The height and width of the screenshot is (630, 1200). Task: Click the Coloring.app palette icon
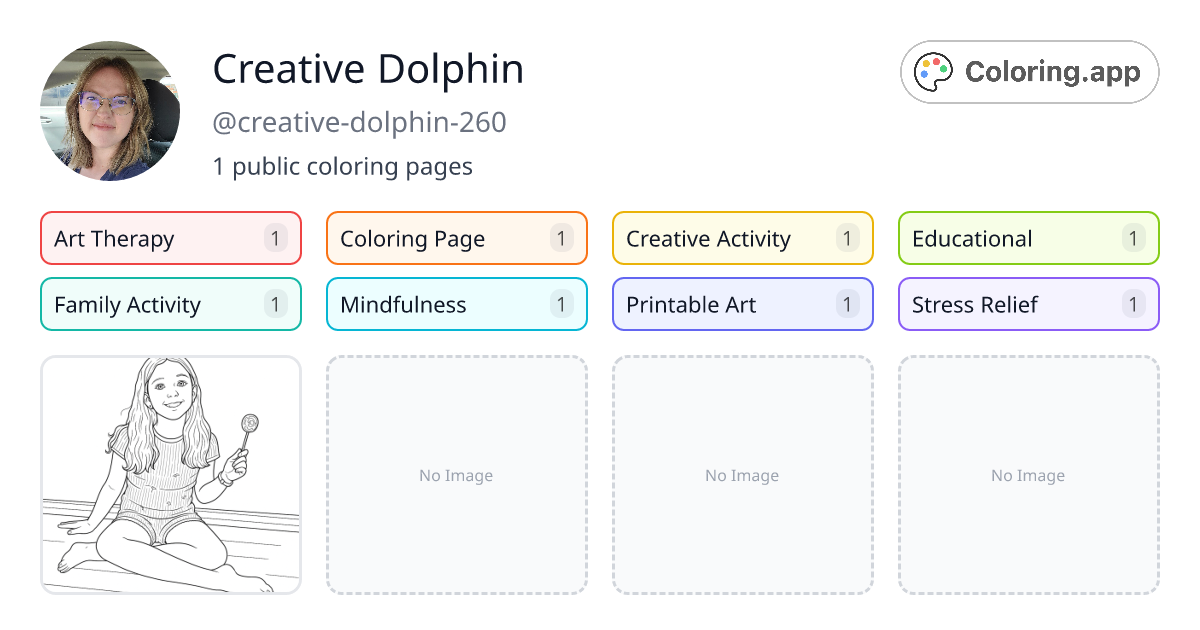932,71
